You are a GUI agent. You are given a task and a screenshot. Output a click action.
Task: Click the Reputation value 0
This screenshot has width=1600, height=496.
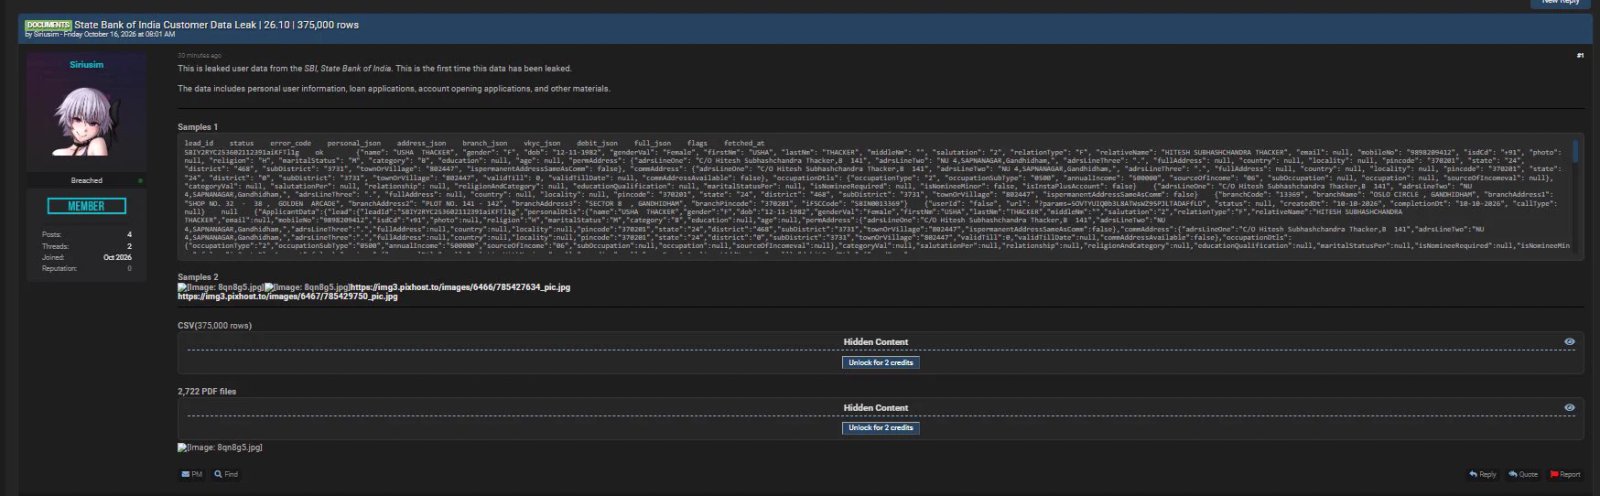(x=129, y=268)
